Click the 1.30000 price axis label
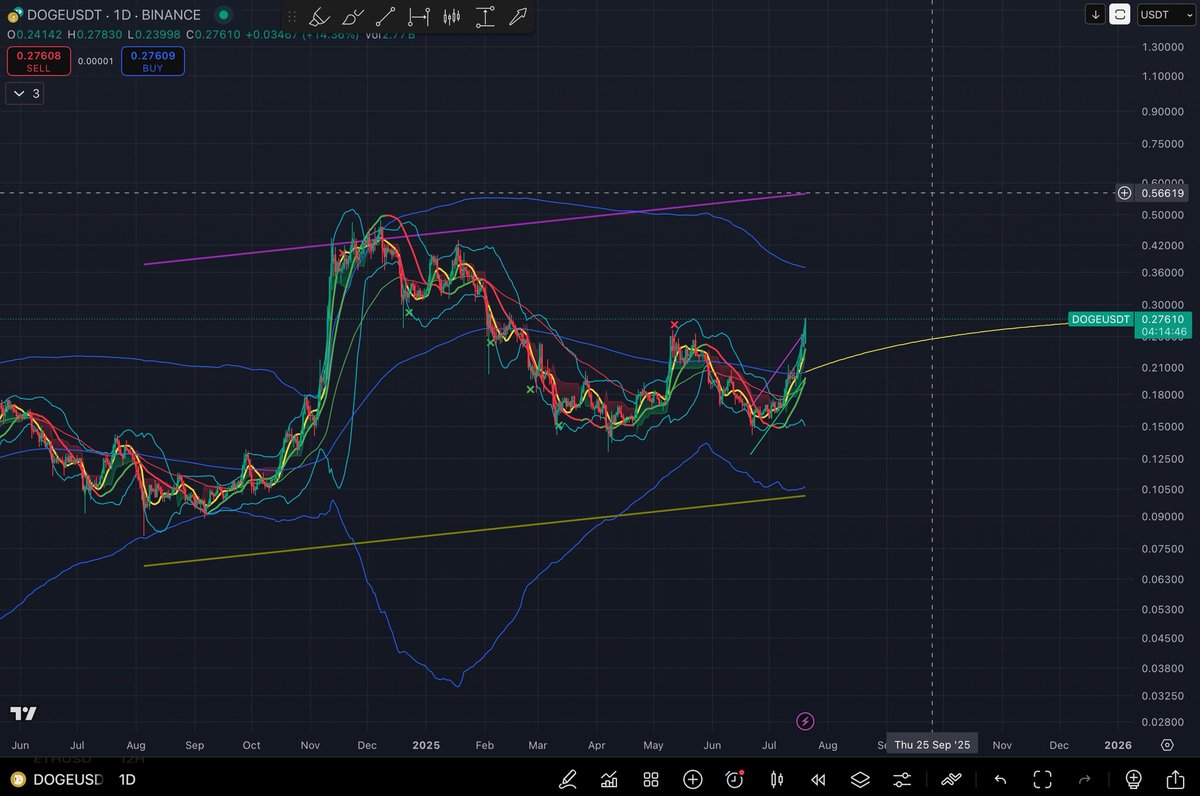1200x796 pixels. click(1161, 47)
